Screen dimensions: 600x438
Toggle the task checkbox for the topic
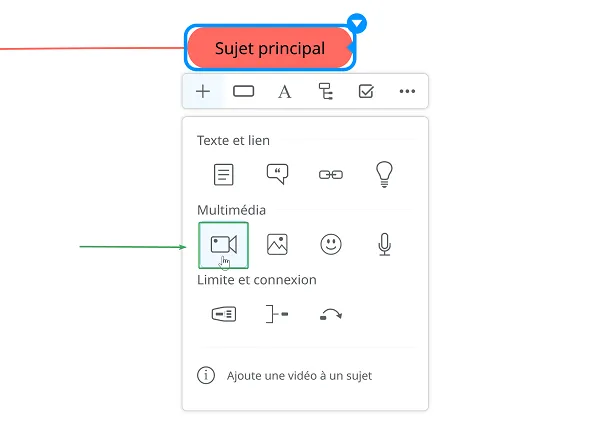(x=366, y=91)
